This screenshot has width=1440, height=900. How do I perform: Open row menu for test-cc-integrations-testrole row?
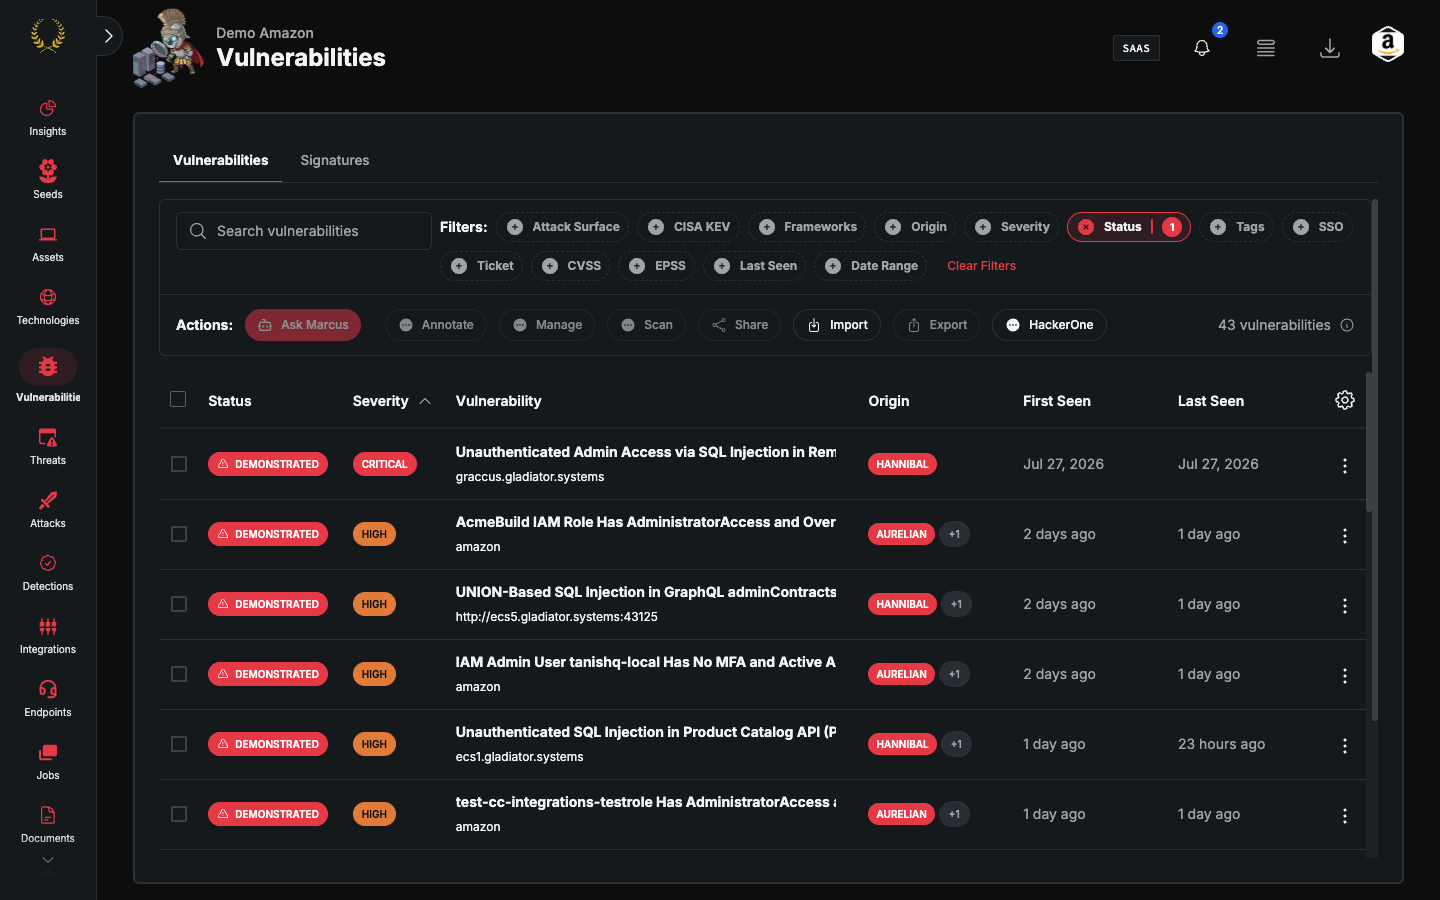click(1345, 816)
